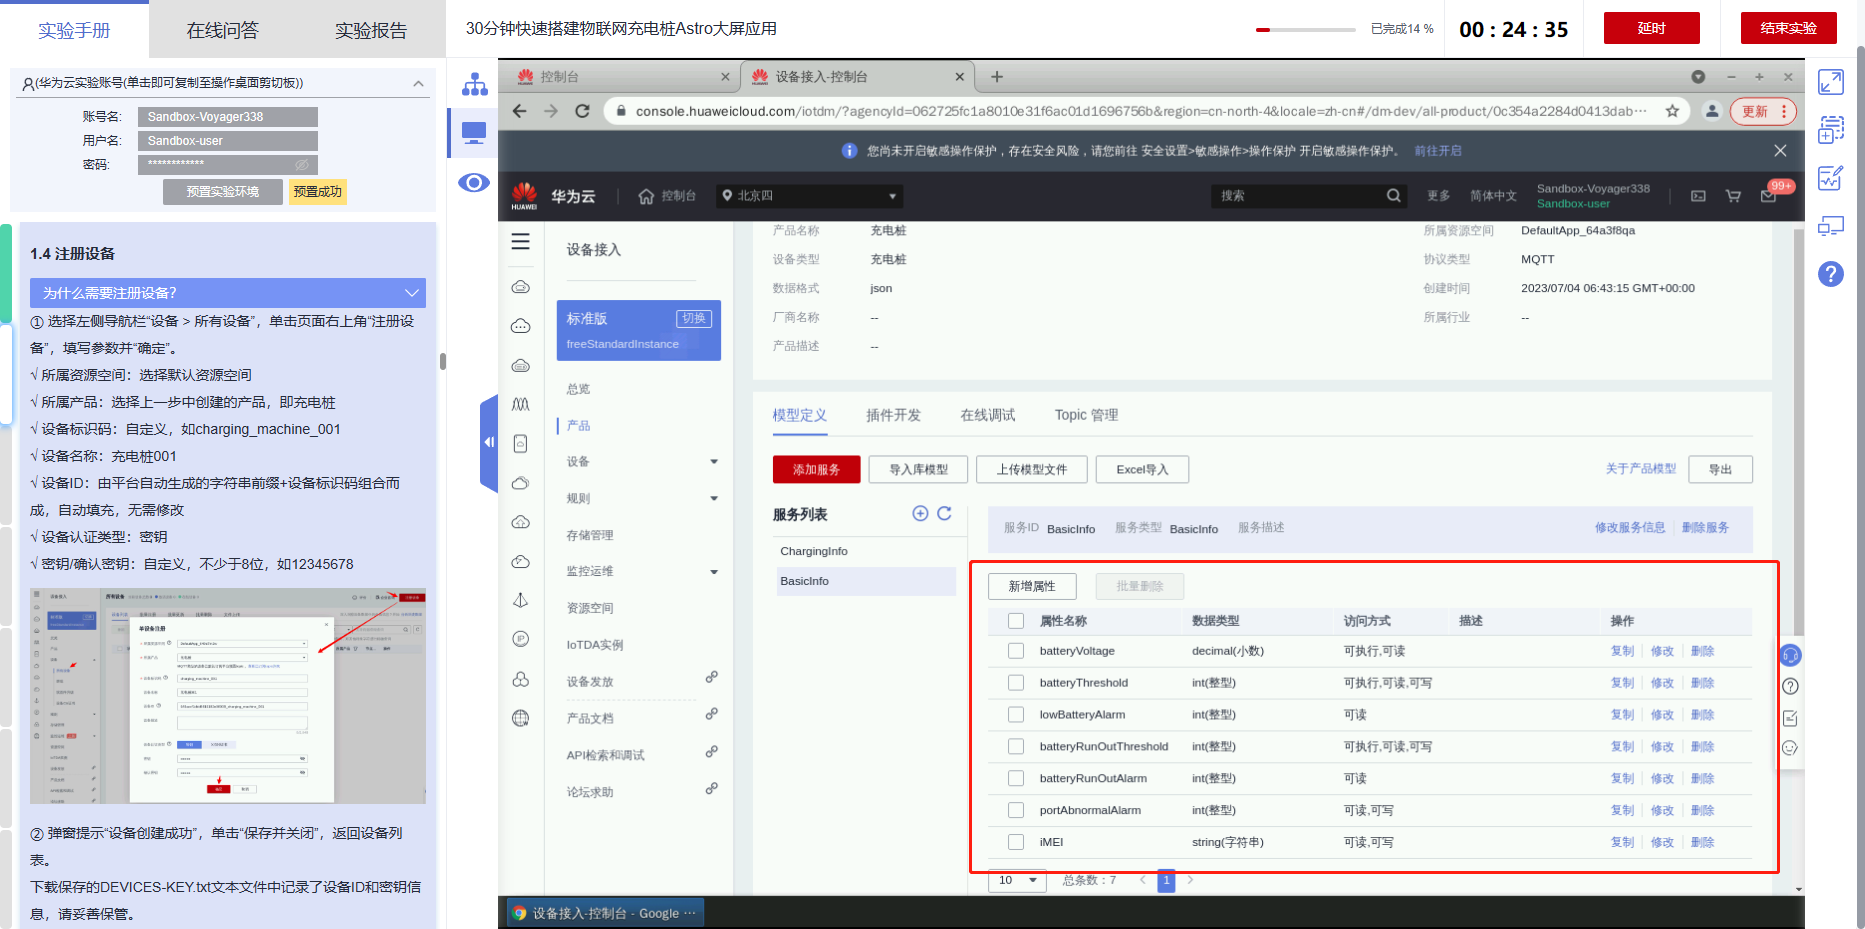
Task: Expand the 监控运维 submenu in side navigation
Action: click(x=714, y=572)
